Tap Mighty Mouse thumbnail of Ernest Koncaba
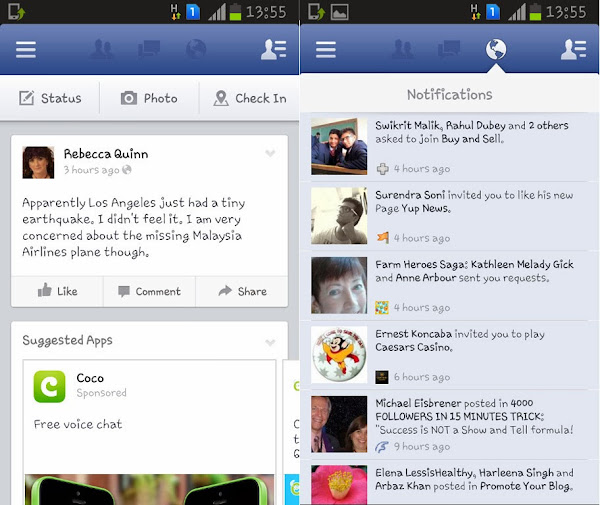The image size is (600, 505). [339, 355]
